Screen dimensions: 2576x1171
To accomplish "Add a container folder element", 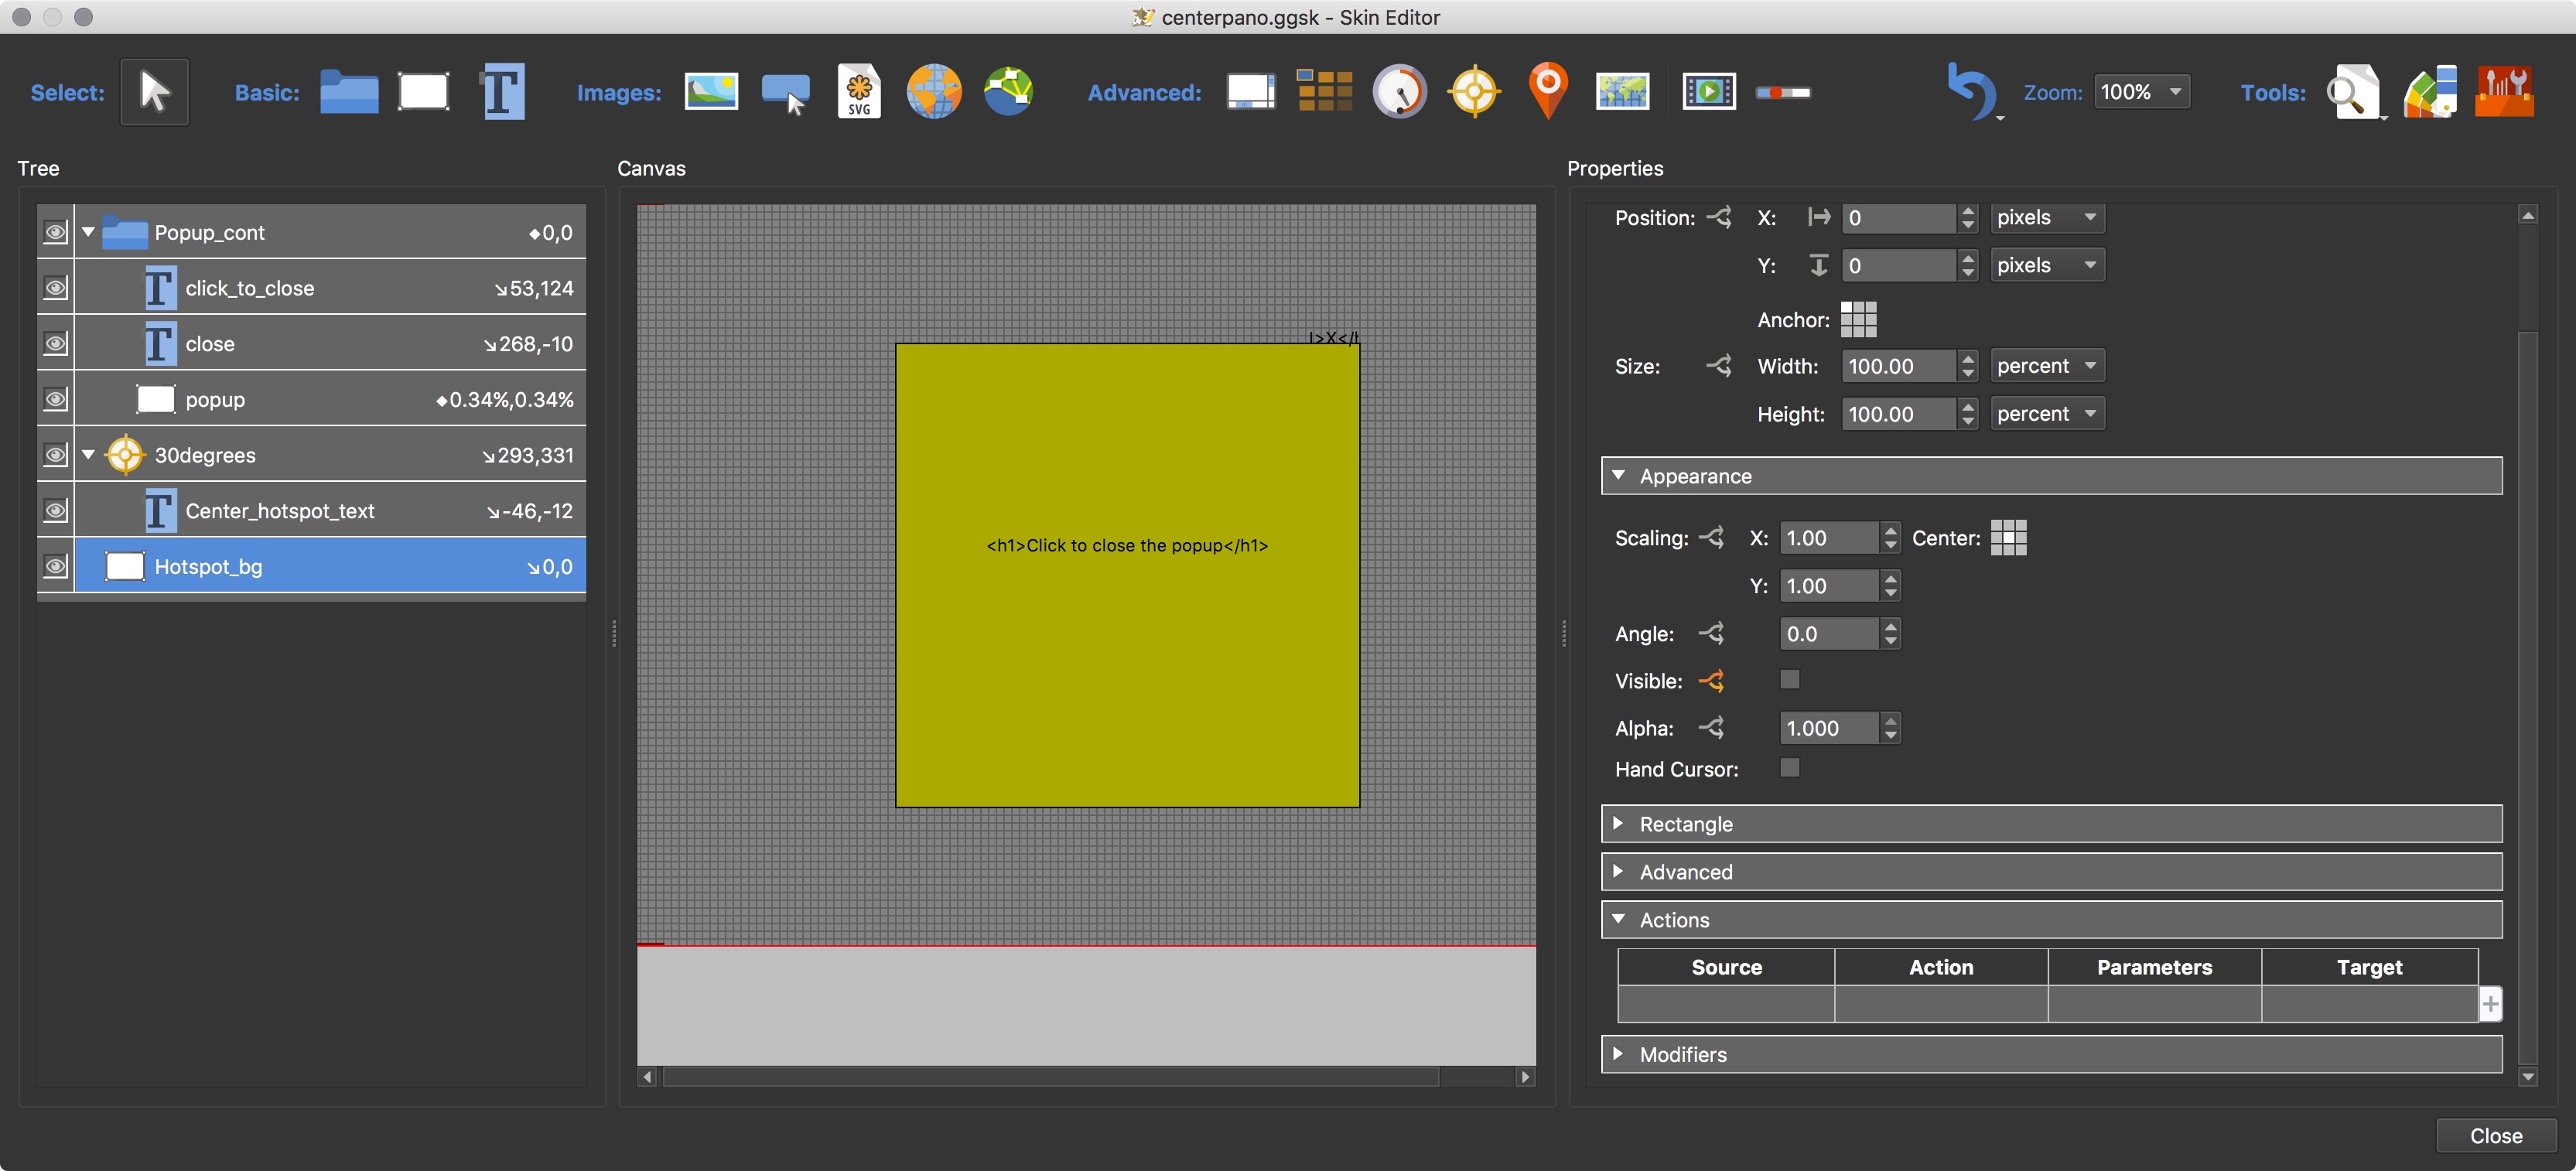I will click(x=349, y=92).
